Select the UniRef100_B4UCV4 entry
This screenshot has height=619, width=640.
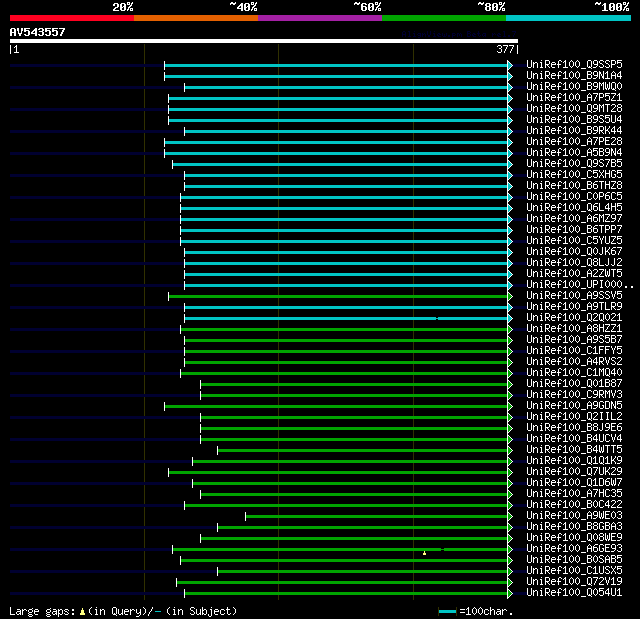(574, 439)
